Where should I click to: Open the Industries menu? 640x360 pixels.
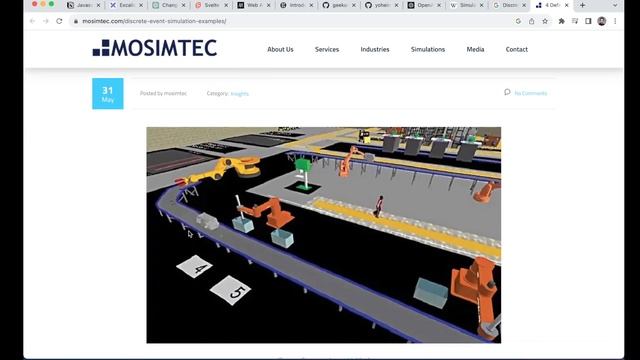pos(375,49)
